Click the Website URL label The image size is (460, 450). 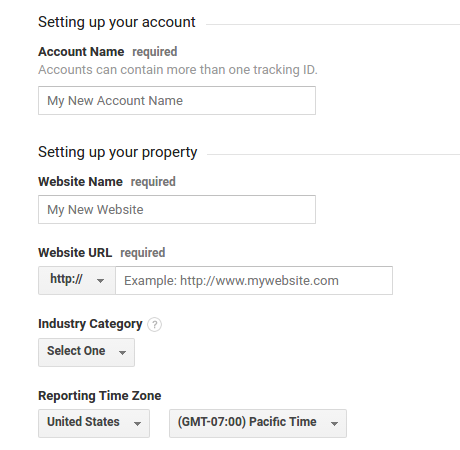pyautogui.click(x=75, y=253)
